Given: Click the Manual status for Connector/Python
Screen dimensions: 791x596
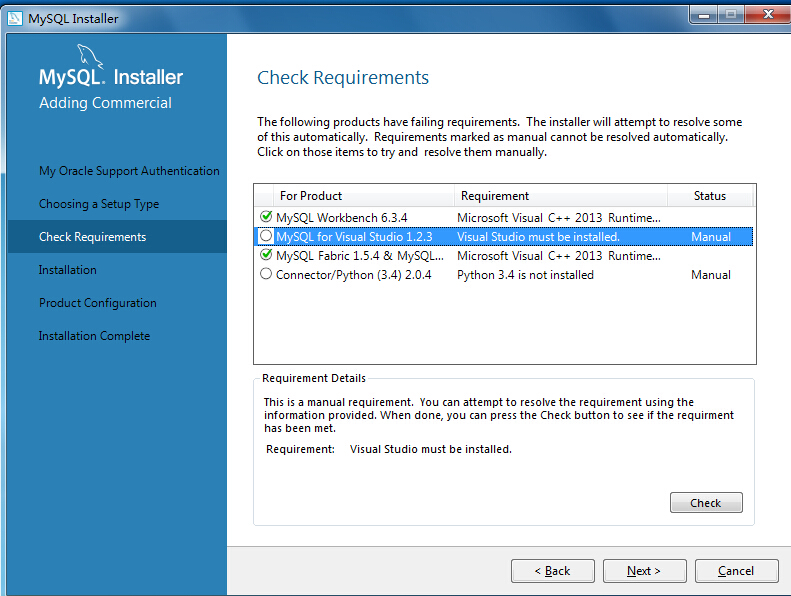Looking at the screenshot, I should [711, 275].
